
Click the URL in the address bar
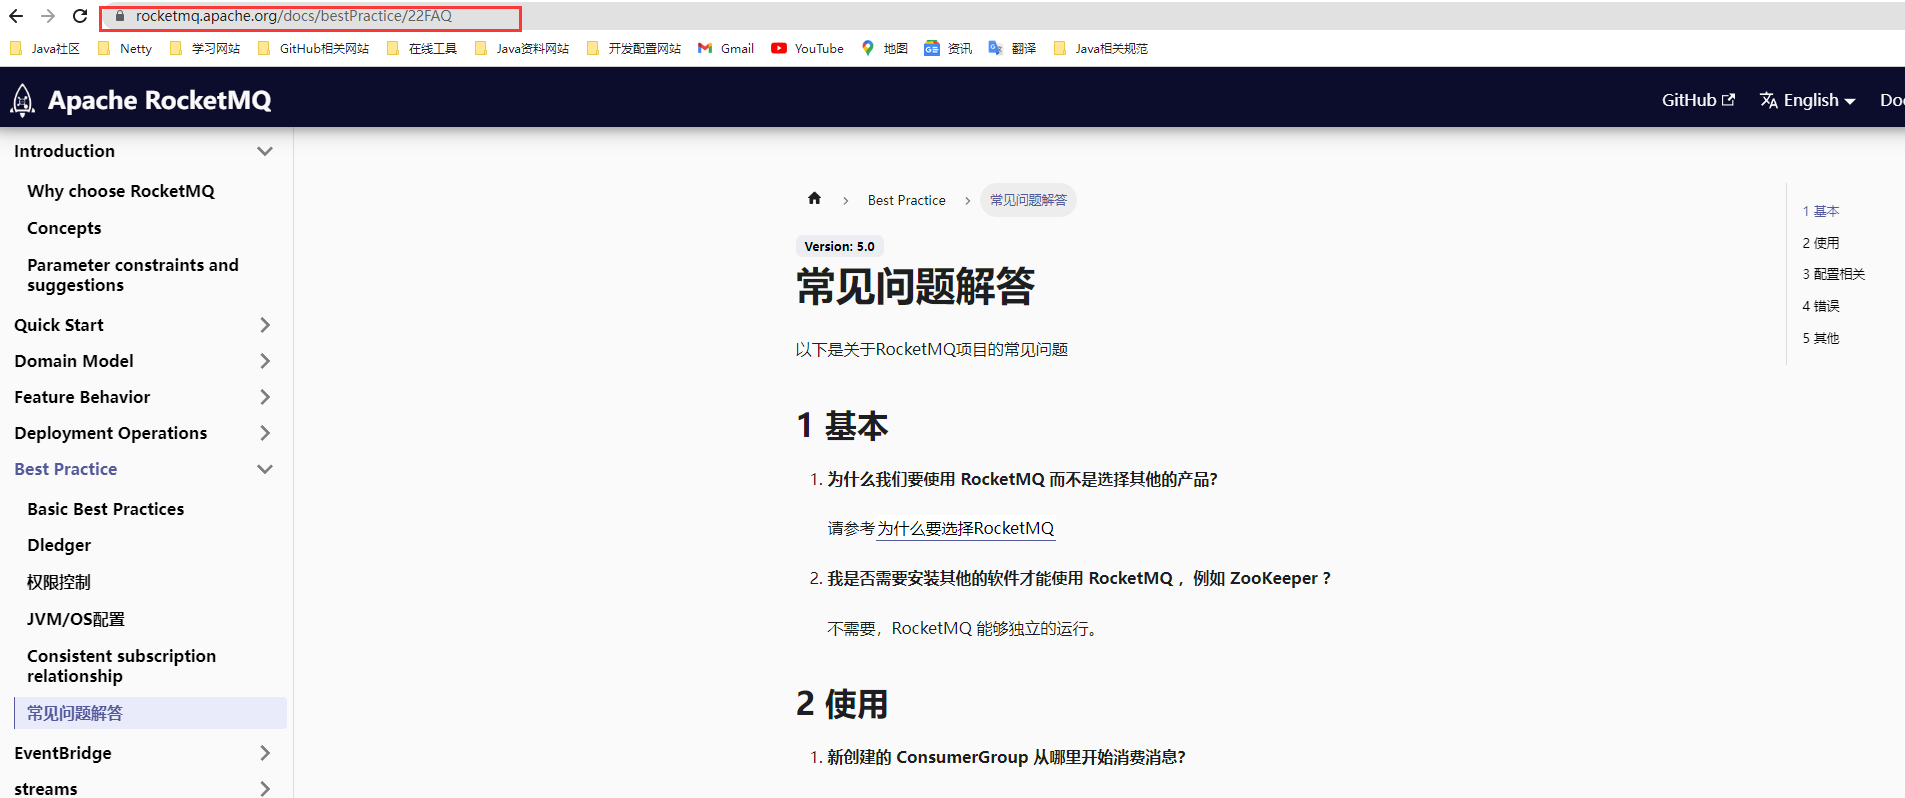pos(294,16)
